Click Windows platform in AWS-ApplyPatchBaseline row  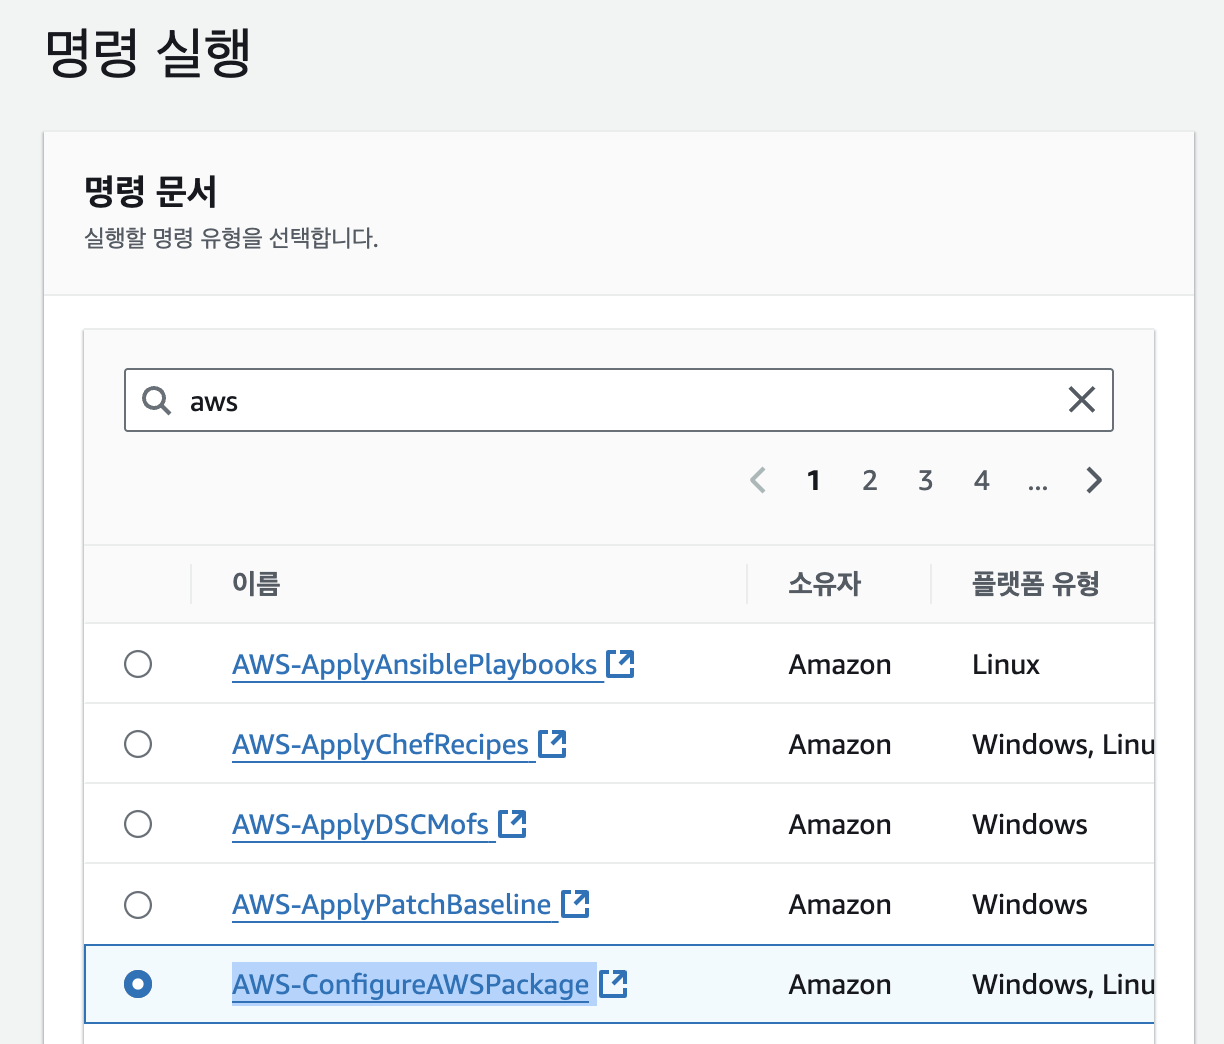point(1030,905)
